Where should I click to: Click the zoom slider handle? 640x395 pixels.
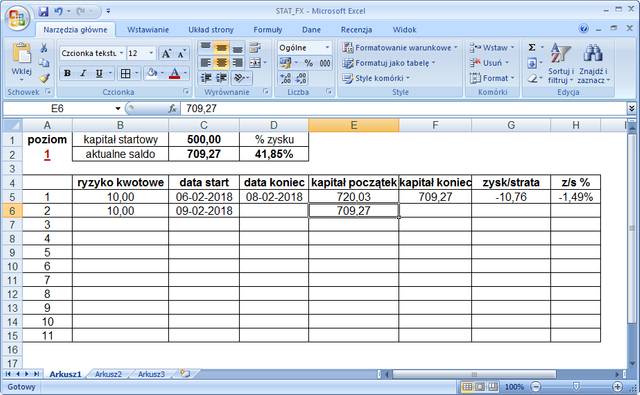[576, 386]
